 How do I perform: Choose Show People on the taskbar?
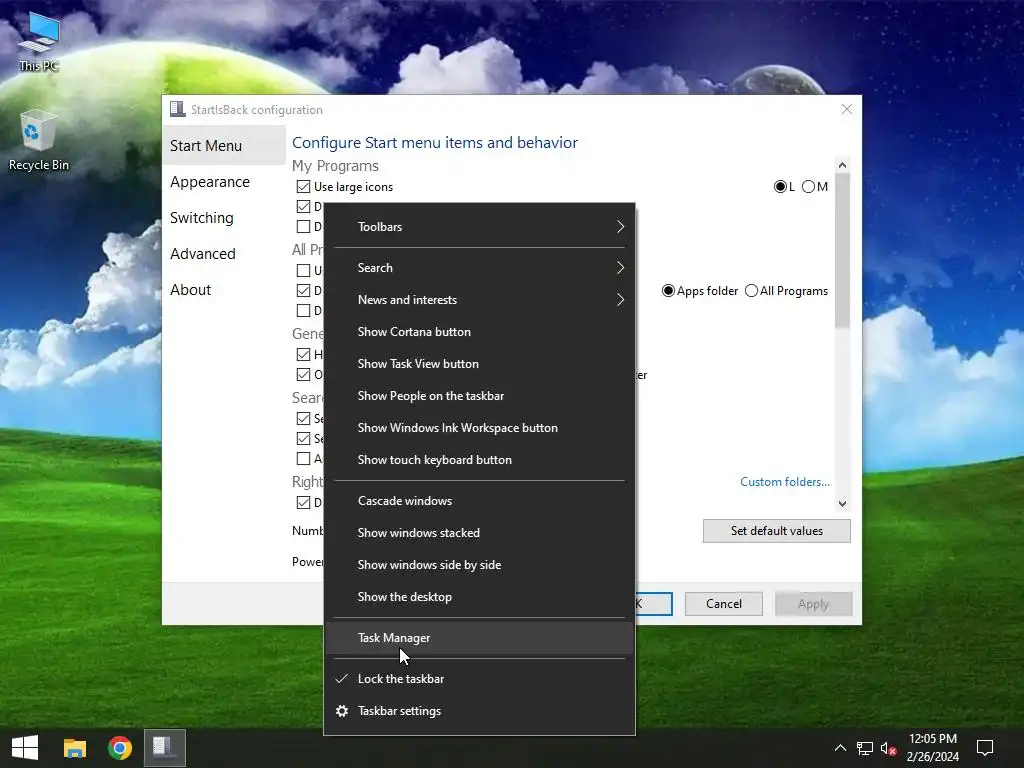pos(479,396)
